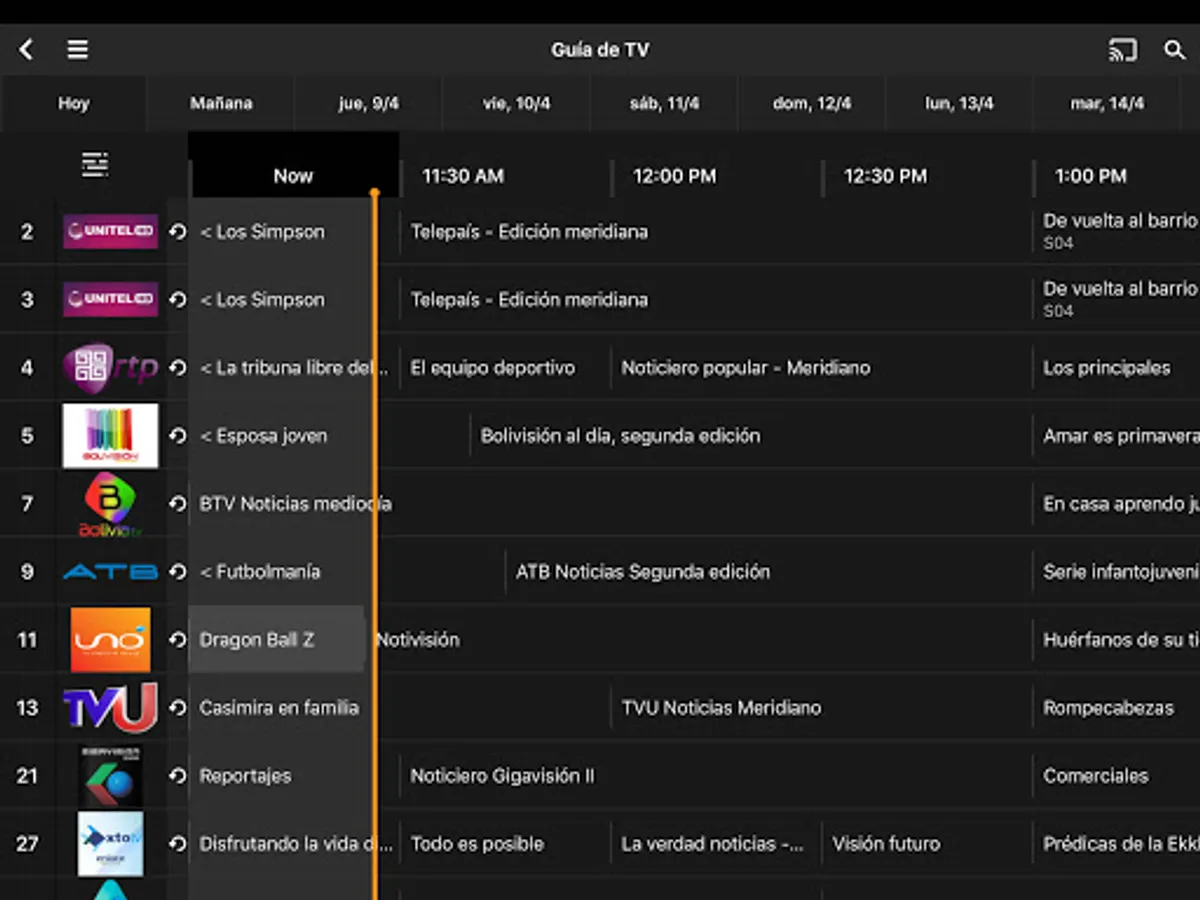Select XTO TV logo on channel 27

[x=110, y=844]
